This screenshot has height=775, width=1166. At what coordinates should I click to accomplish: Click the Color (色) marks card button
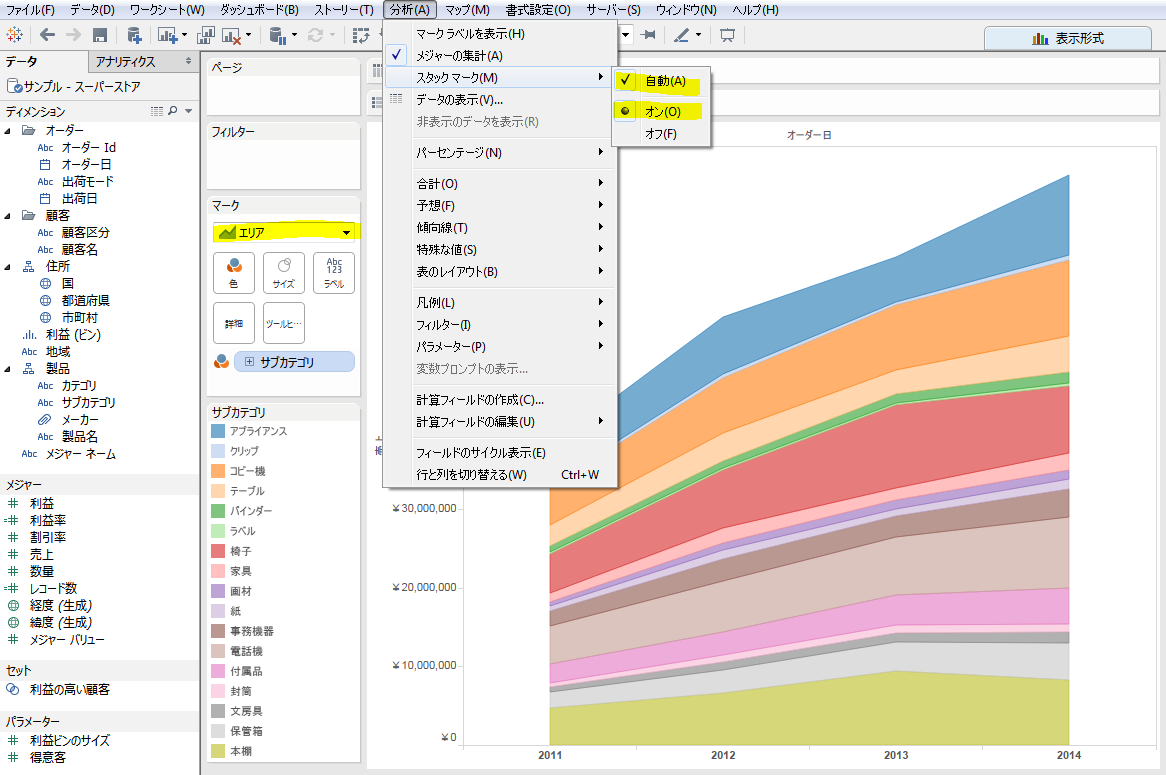(233, 273)
